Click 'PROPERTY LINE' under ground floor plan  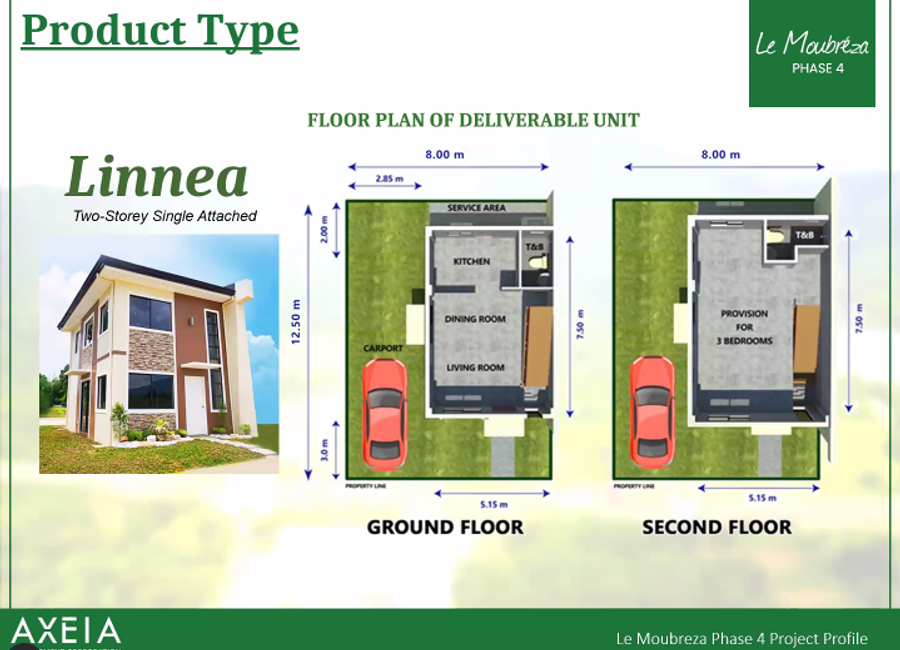(x=366, y=486)
